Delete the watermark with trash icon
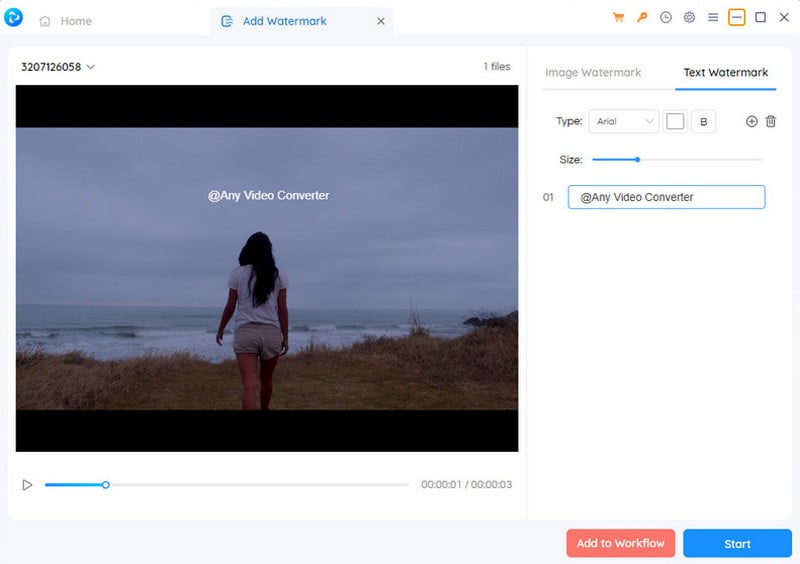 771,121
